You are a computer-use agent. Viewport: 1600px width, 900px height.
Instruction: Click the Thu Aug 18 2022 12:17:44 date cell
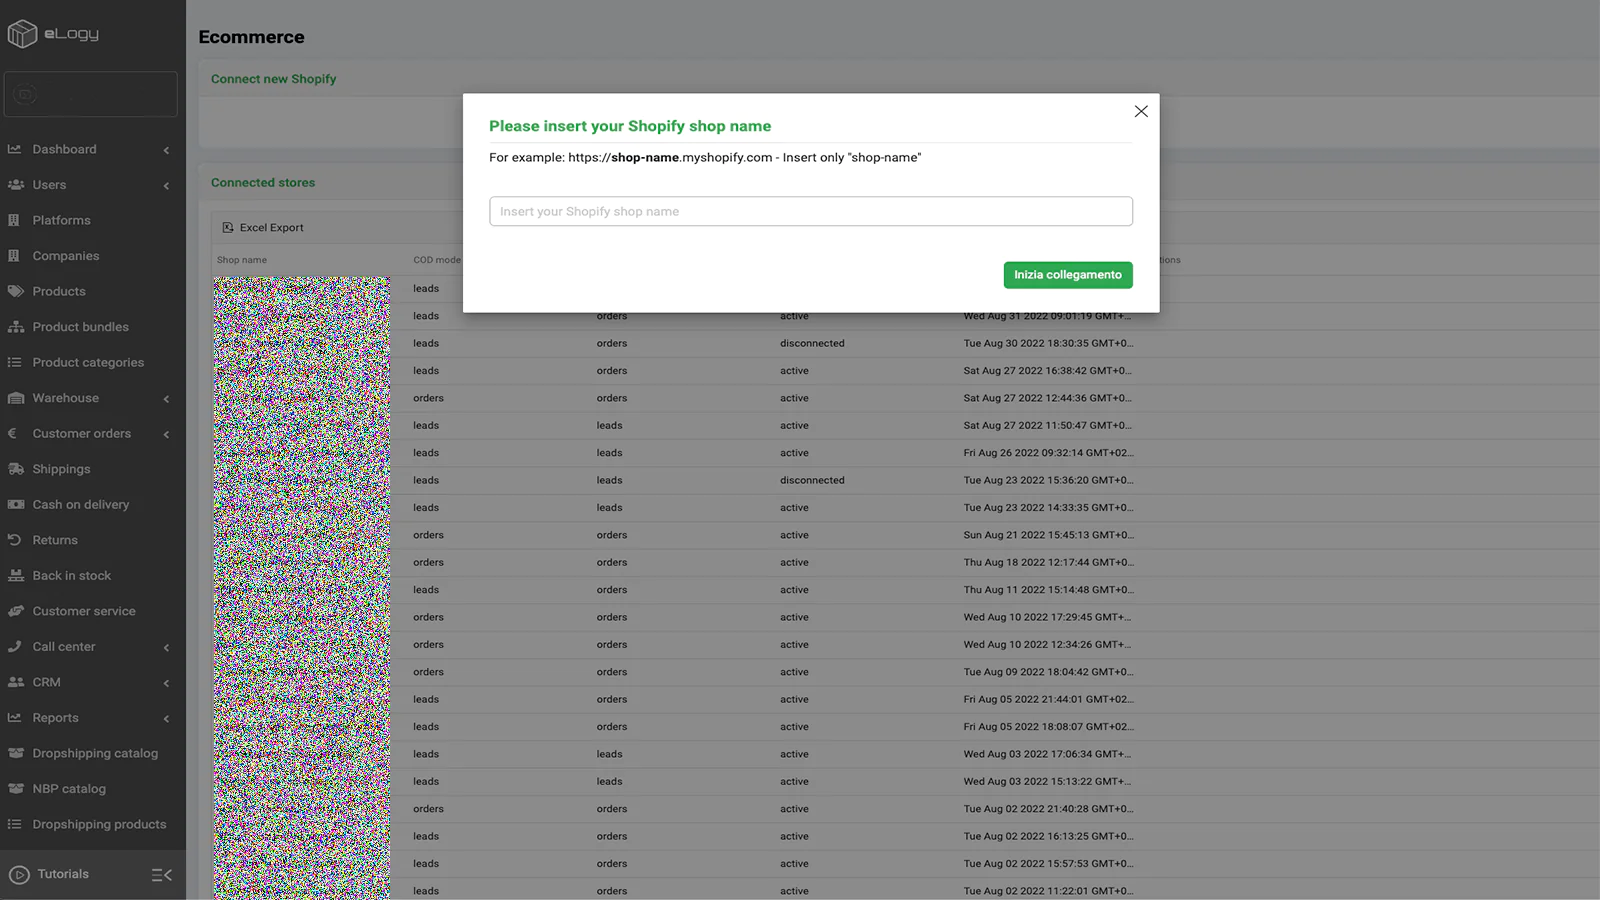[1048, 563]
